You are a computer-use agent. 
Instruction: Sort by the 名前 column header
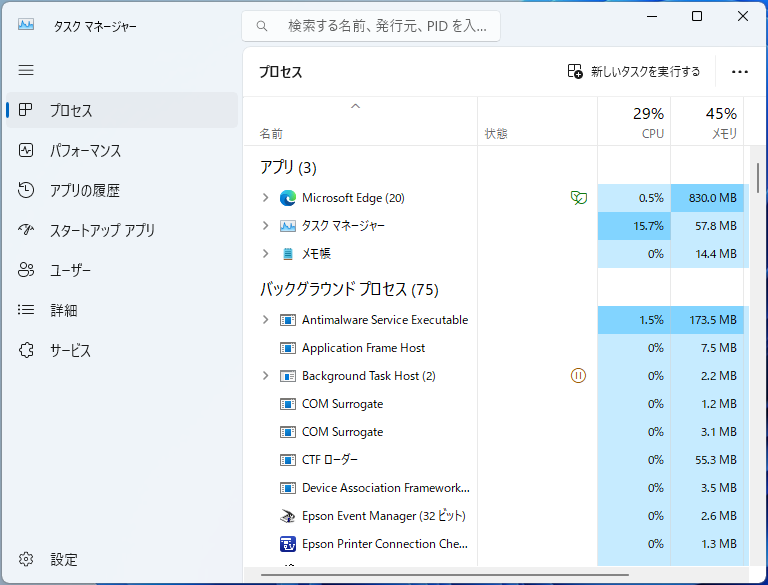(x=360, y=121)
